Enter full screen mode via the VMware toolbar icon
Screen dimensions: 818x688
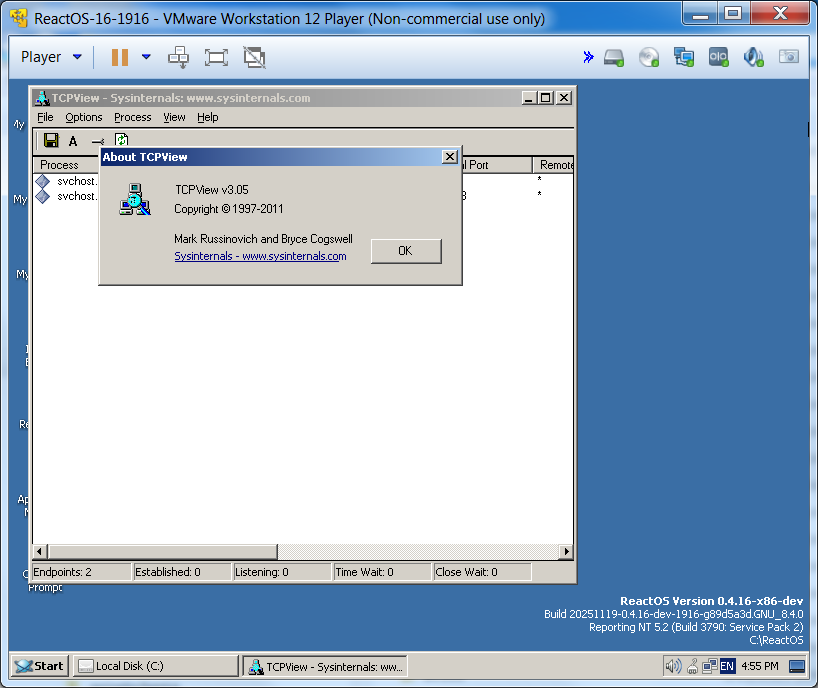[x=216, y=57]
